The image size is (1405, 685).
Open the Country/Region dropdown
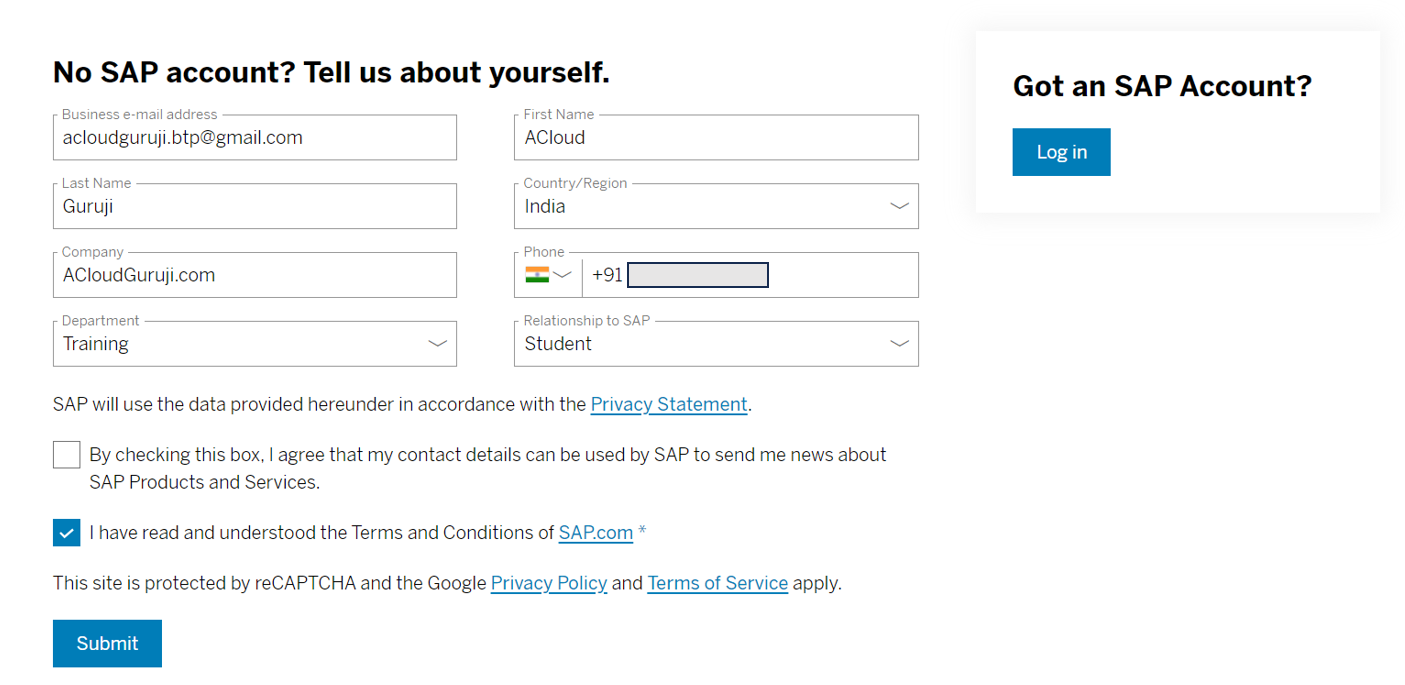tap(716, 207)
